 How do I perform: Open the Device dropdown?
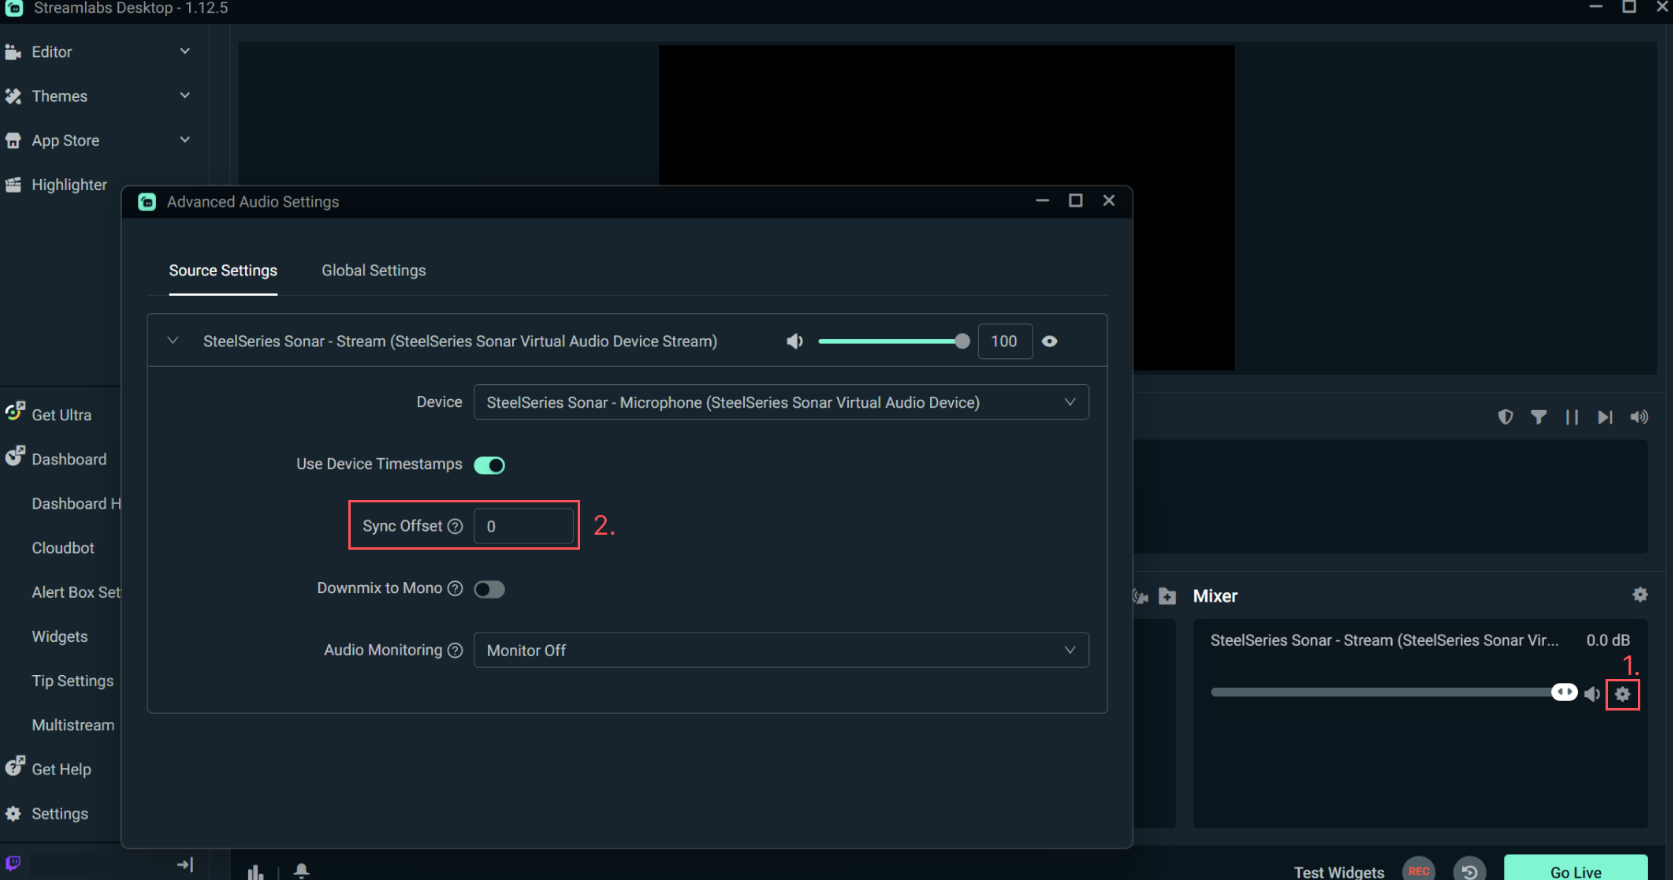point(781,403)
